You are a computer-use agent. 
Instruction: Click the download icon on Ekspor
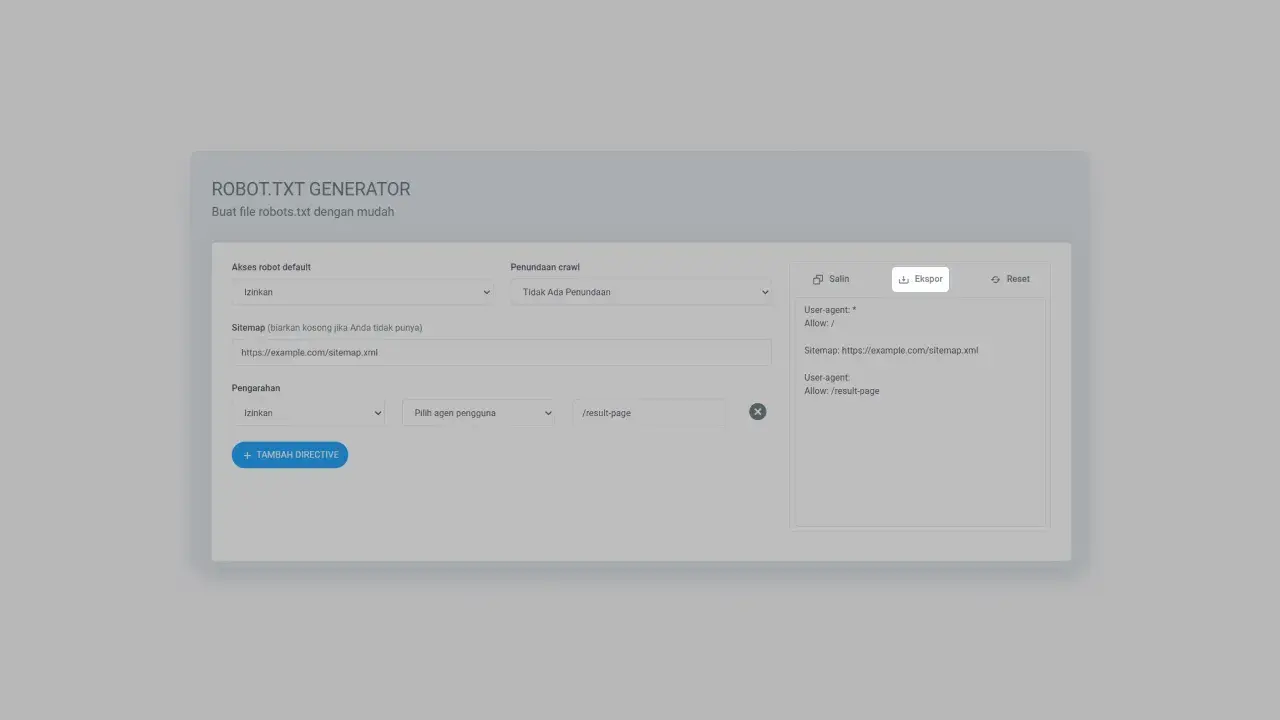click(904, 280)
